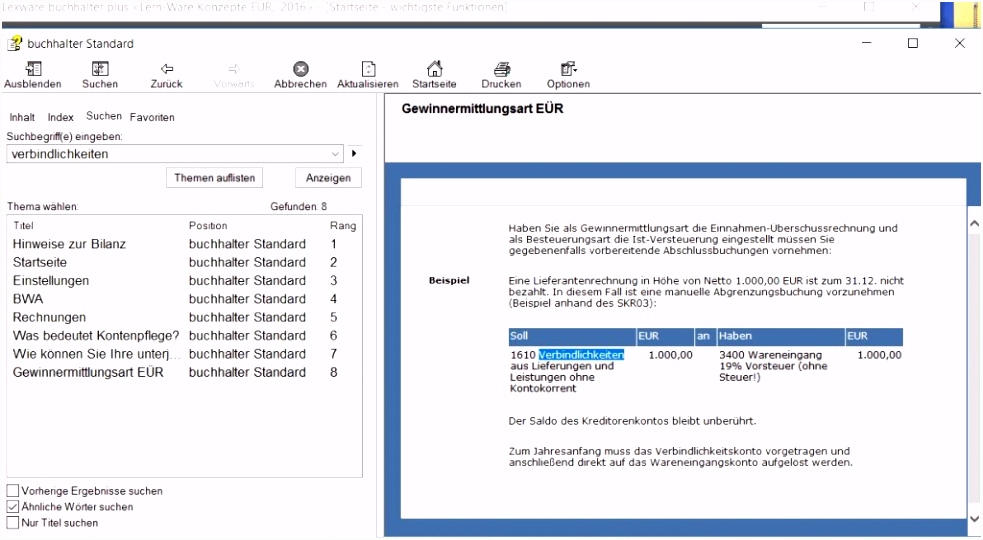Click the Gewinnermittlungsart EÜR heading
The image size is (983, 540).
(482, 109)
